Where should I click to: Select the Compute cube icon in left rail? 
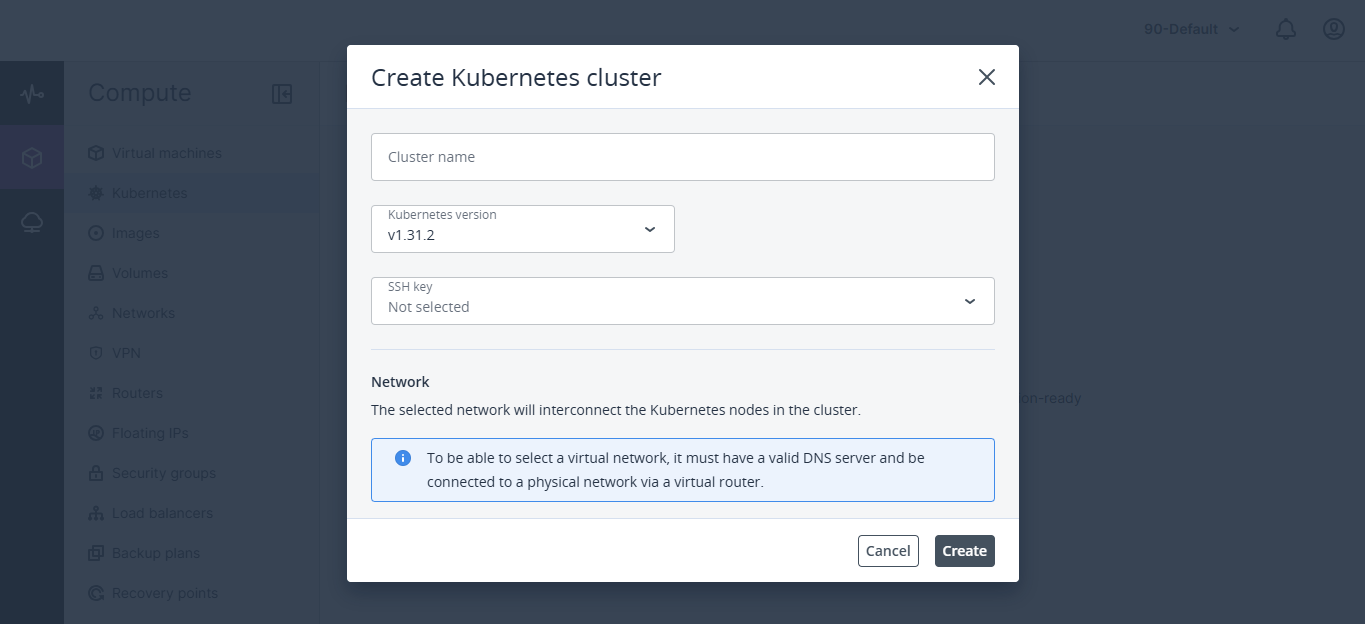(x=32, y=158)
